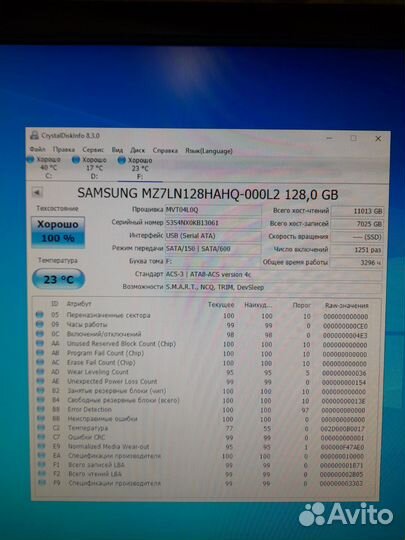Click the rotation speed value (SSD)
This screenshot has width=405, height=540.
coord(357,237)
